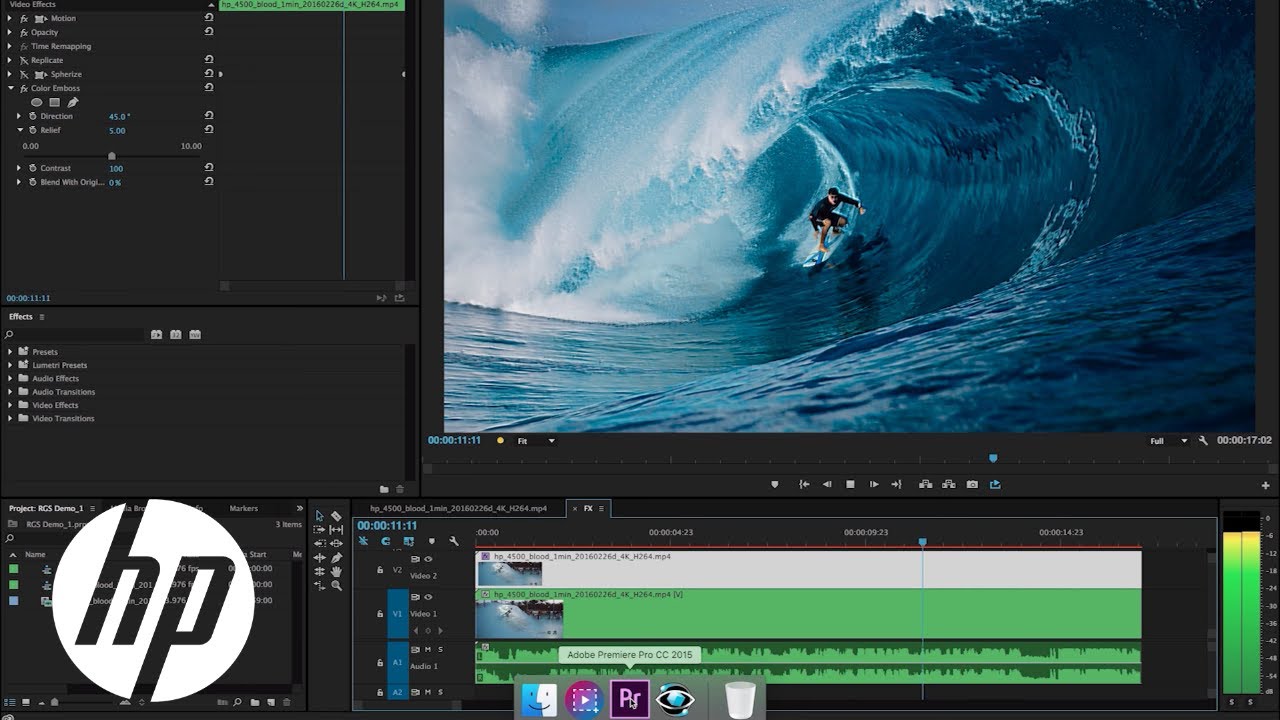This screenshot has width=1280, height=720.
Task: Reset the Spherize effect
Action: [x=209, y=74]
